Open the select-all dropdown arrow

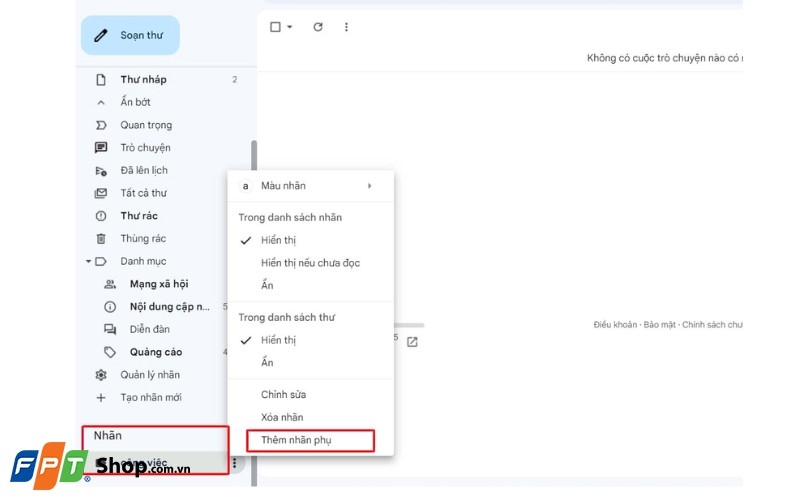[290, 27]
